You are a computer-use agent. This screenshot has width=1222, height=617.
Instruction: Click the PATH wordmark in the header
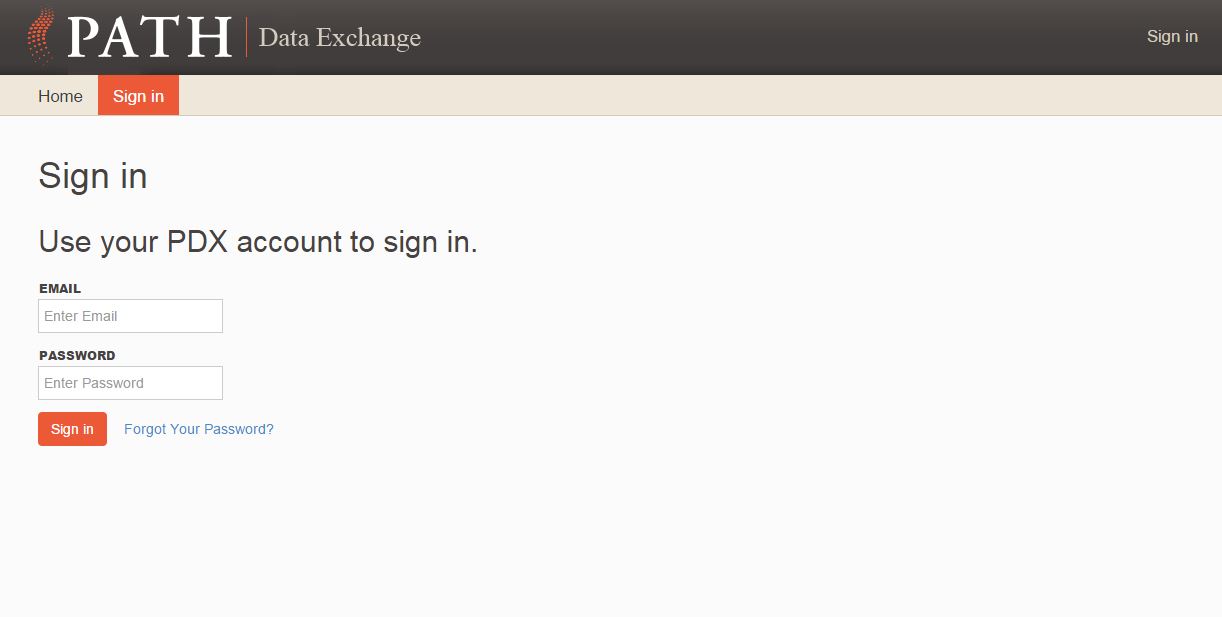[x=150, y=37]
